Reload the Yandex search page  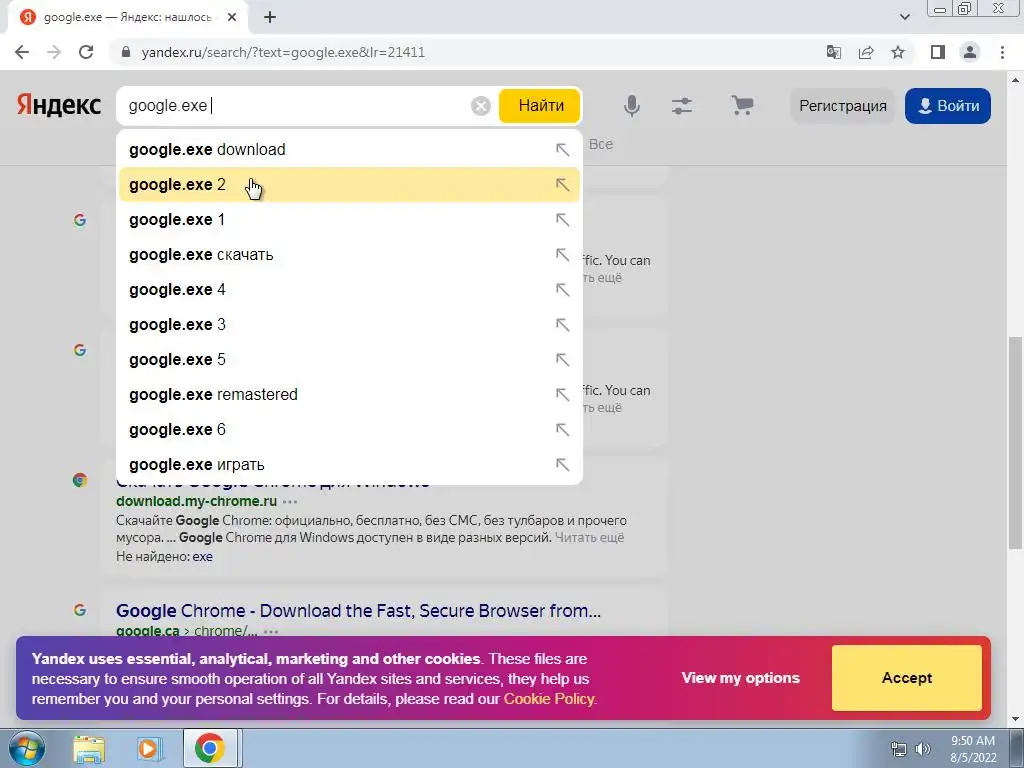pos(86,52)
